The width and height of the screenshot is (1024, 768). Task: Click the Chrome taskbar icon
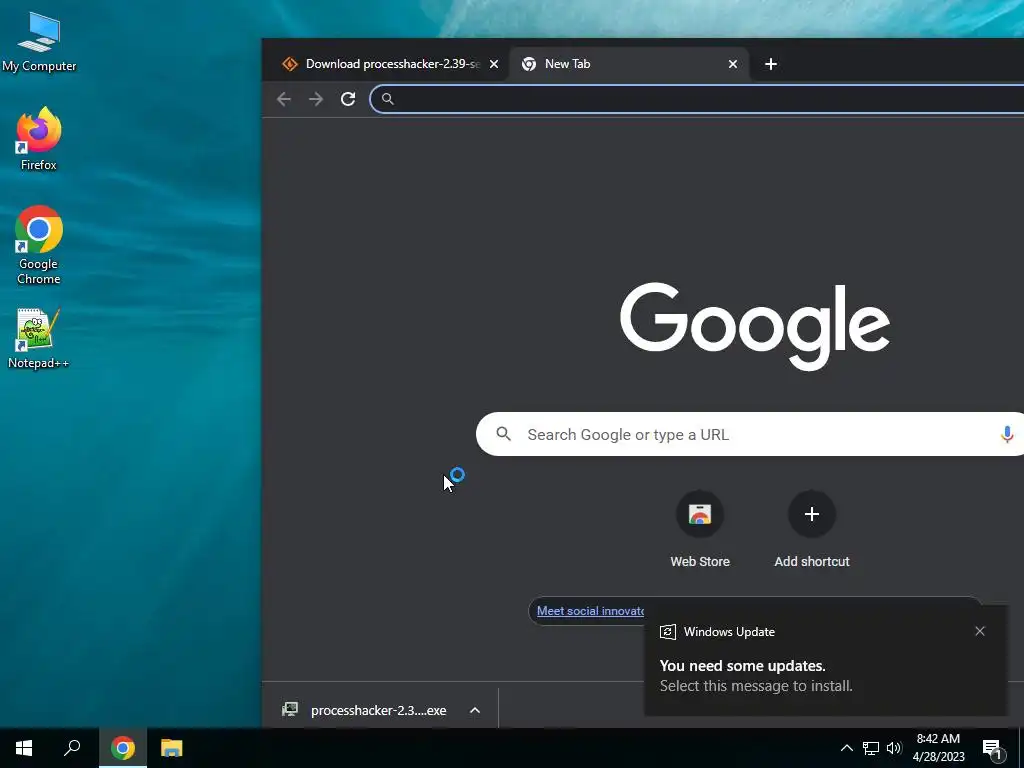coord(123,748)
